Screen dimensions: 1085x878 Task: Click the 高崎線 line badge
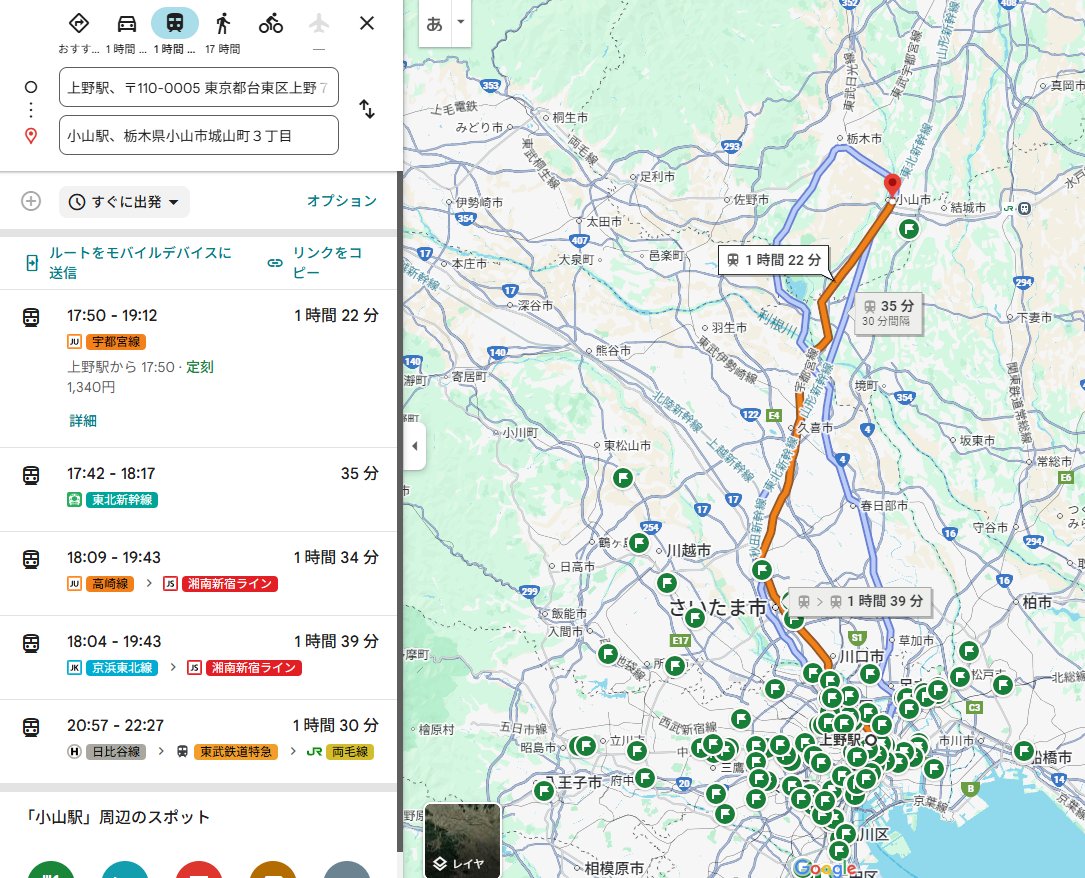pyautogui.click(x=110, y=584)
